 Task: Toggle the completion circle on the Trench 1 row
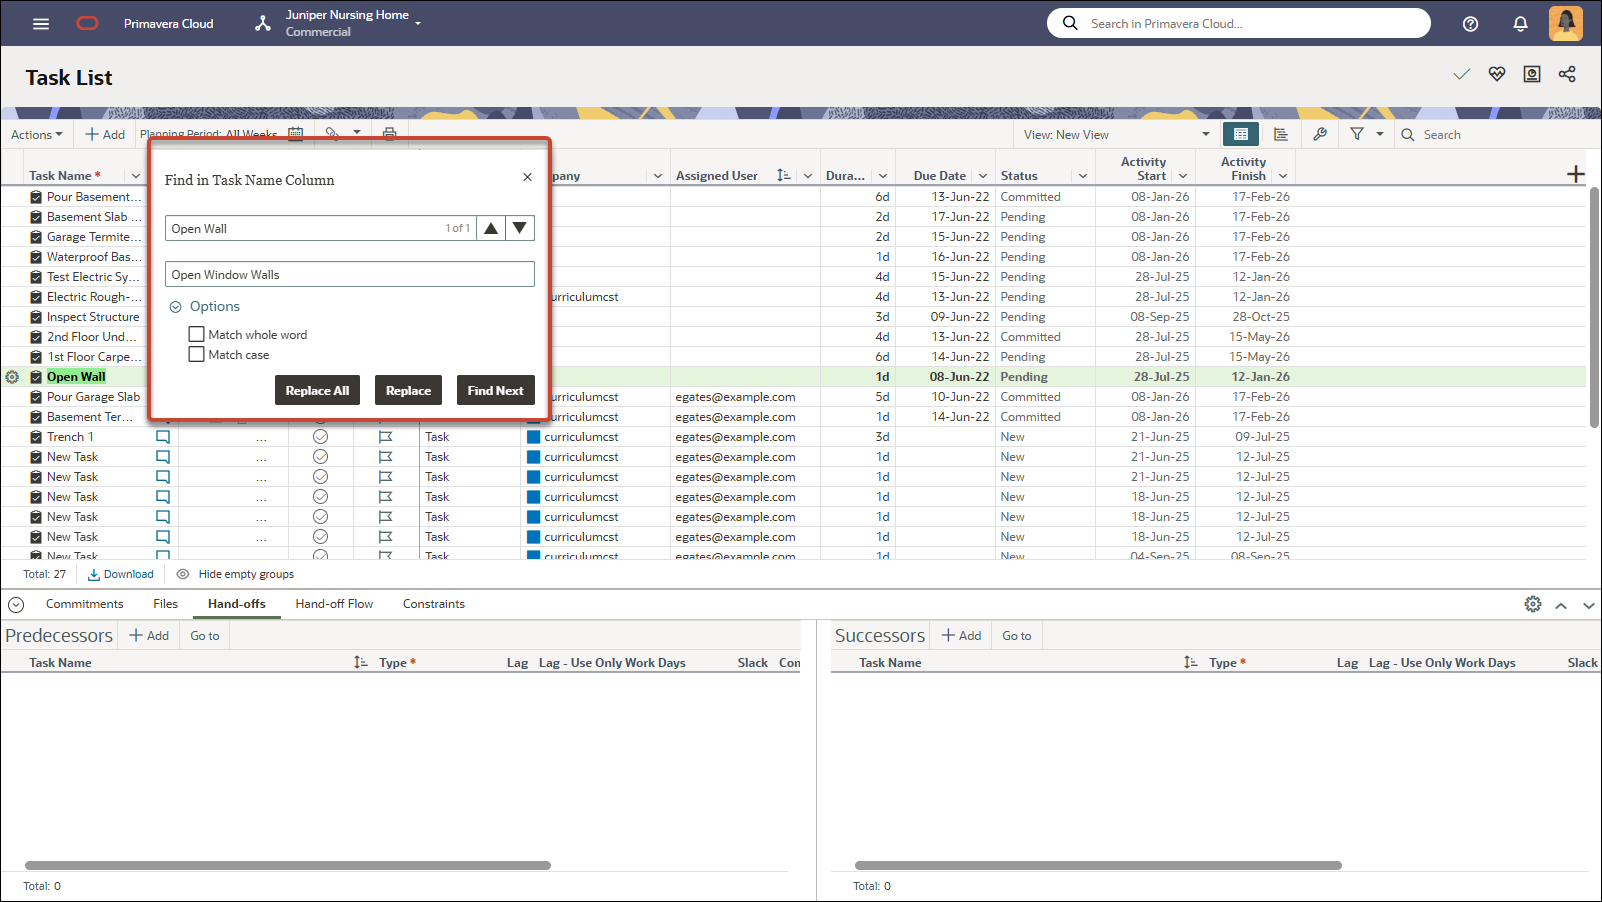[321, 437]
